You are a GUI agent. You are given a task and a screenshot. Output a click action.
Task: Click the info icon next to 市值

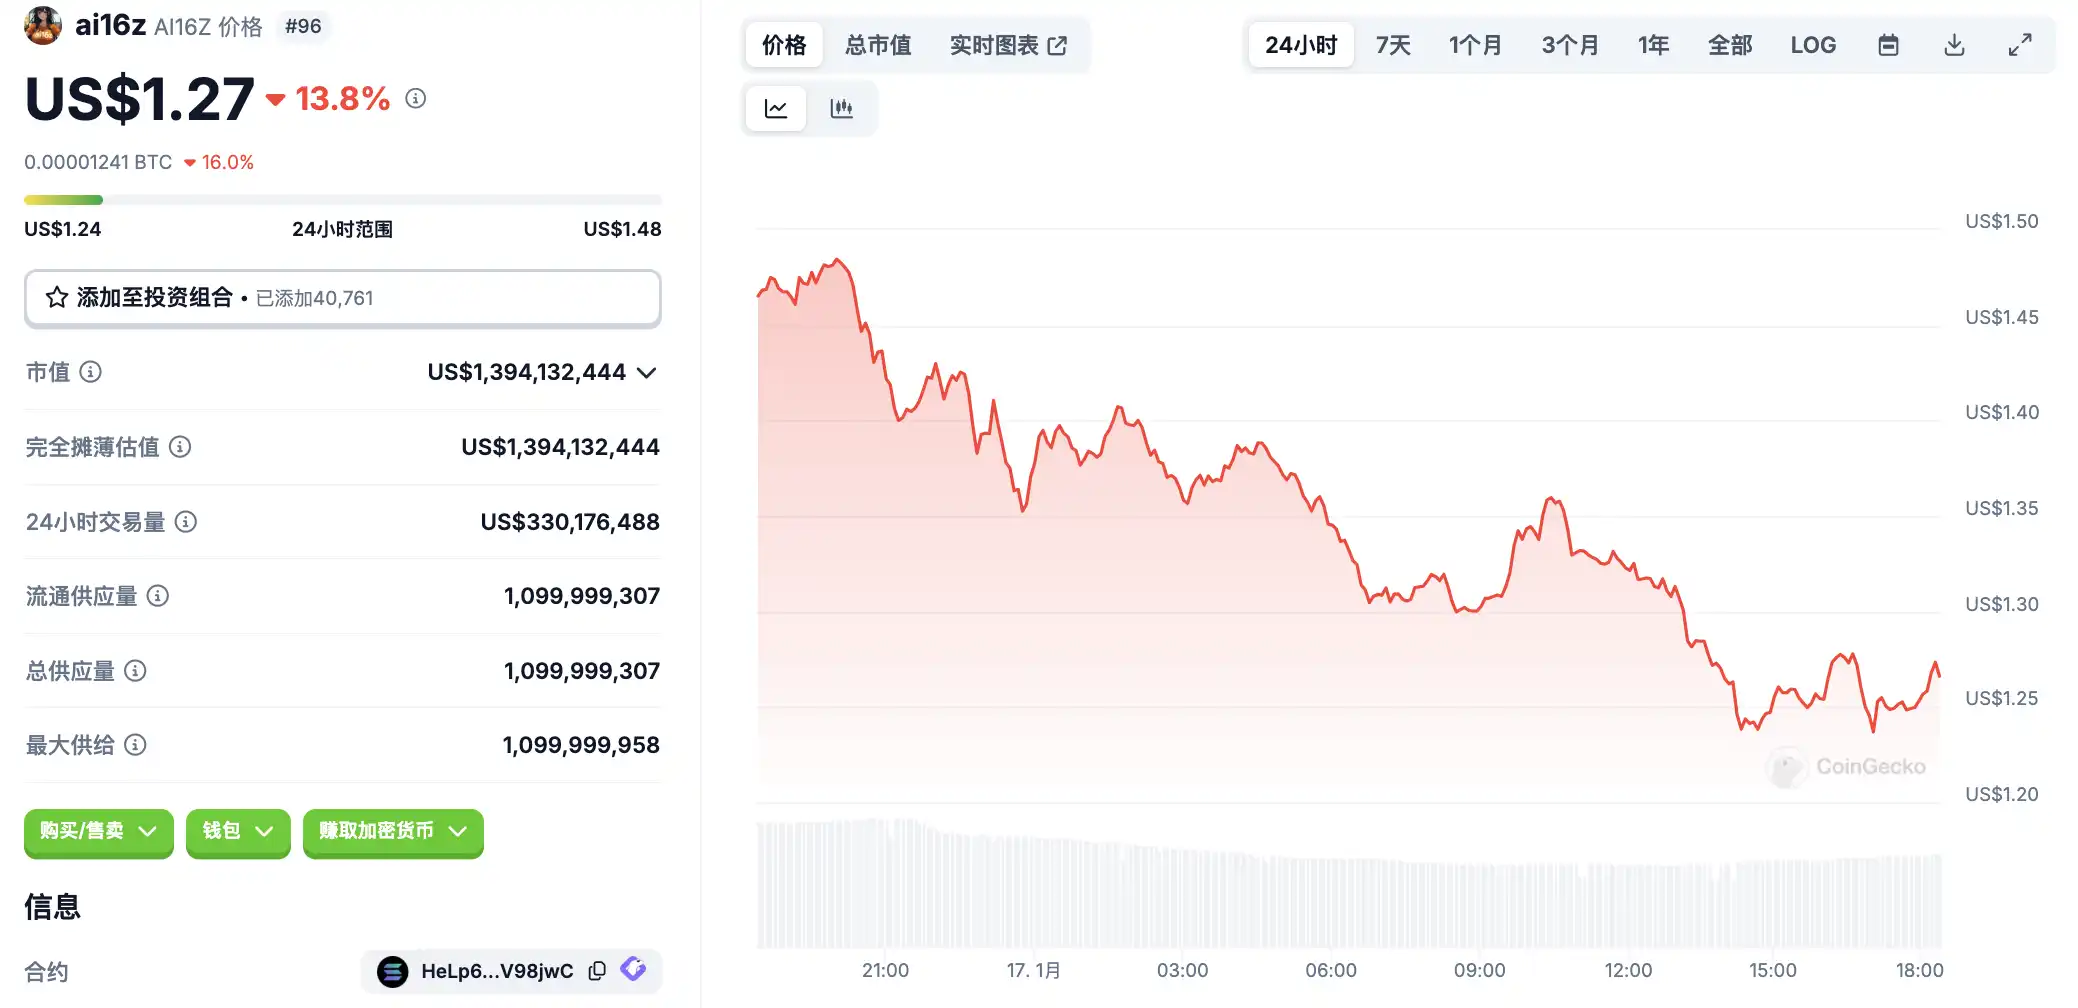(x=91, y=372)
